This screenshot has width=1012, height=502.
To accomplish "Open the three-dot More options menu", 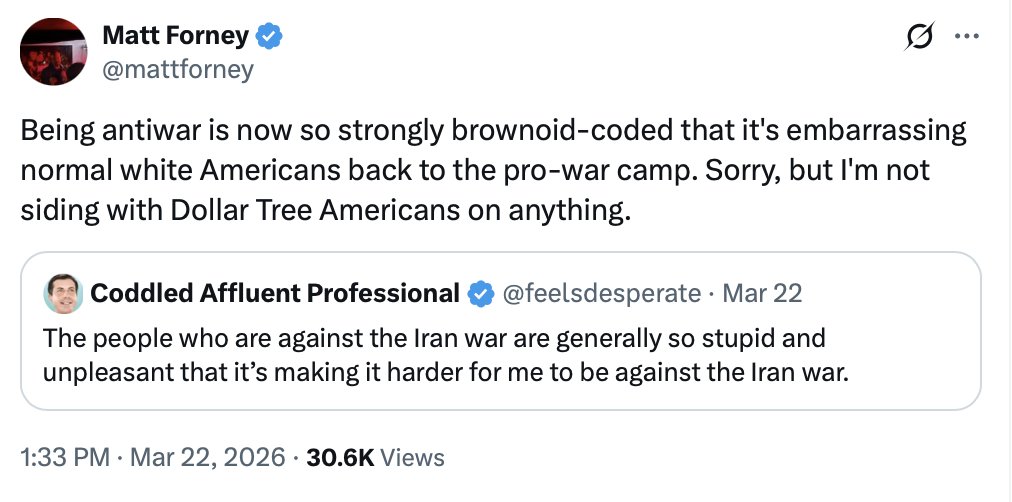I will pyautogui.click(x=965, y=38).
